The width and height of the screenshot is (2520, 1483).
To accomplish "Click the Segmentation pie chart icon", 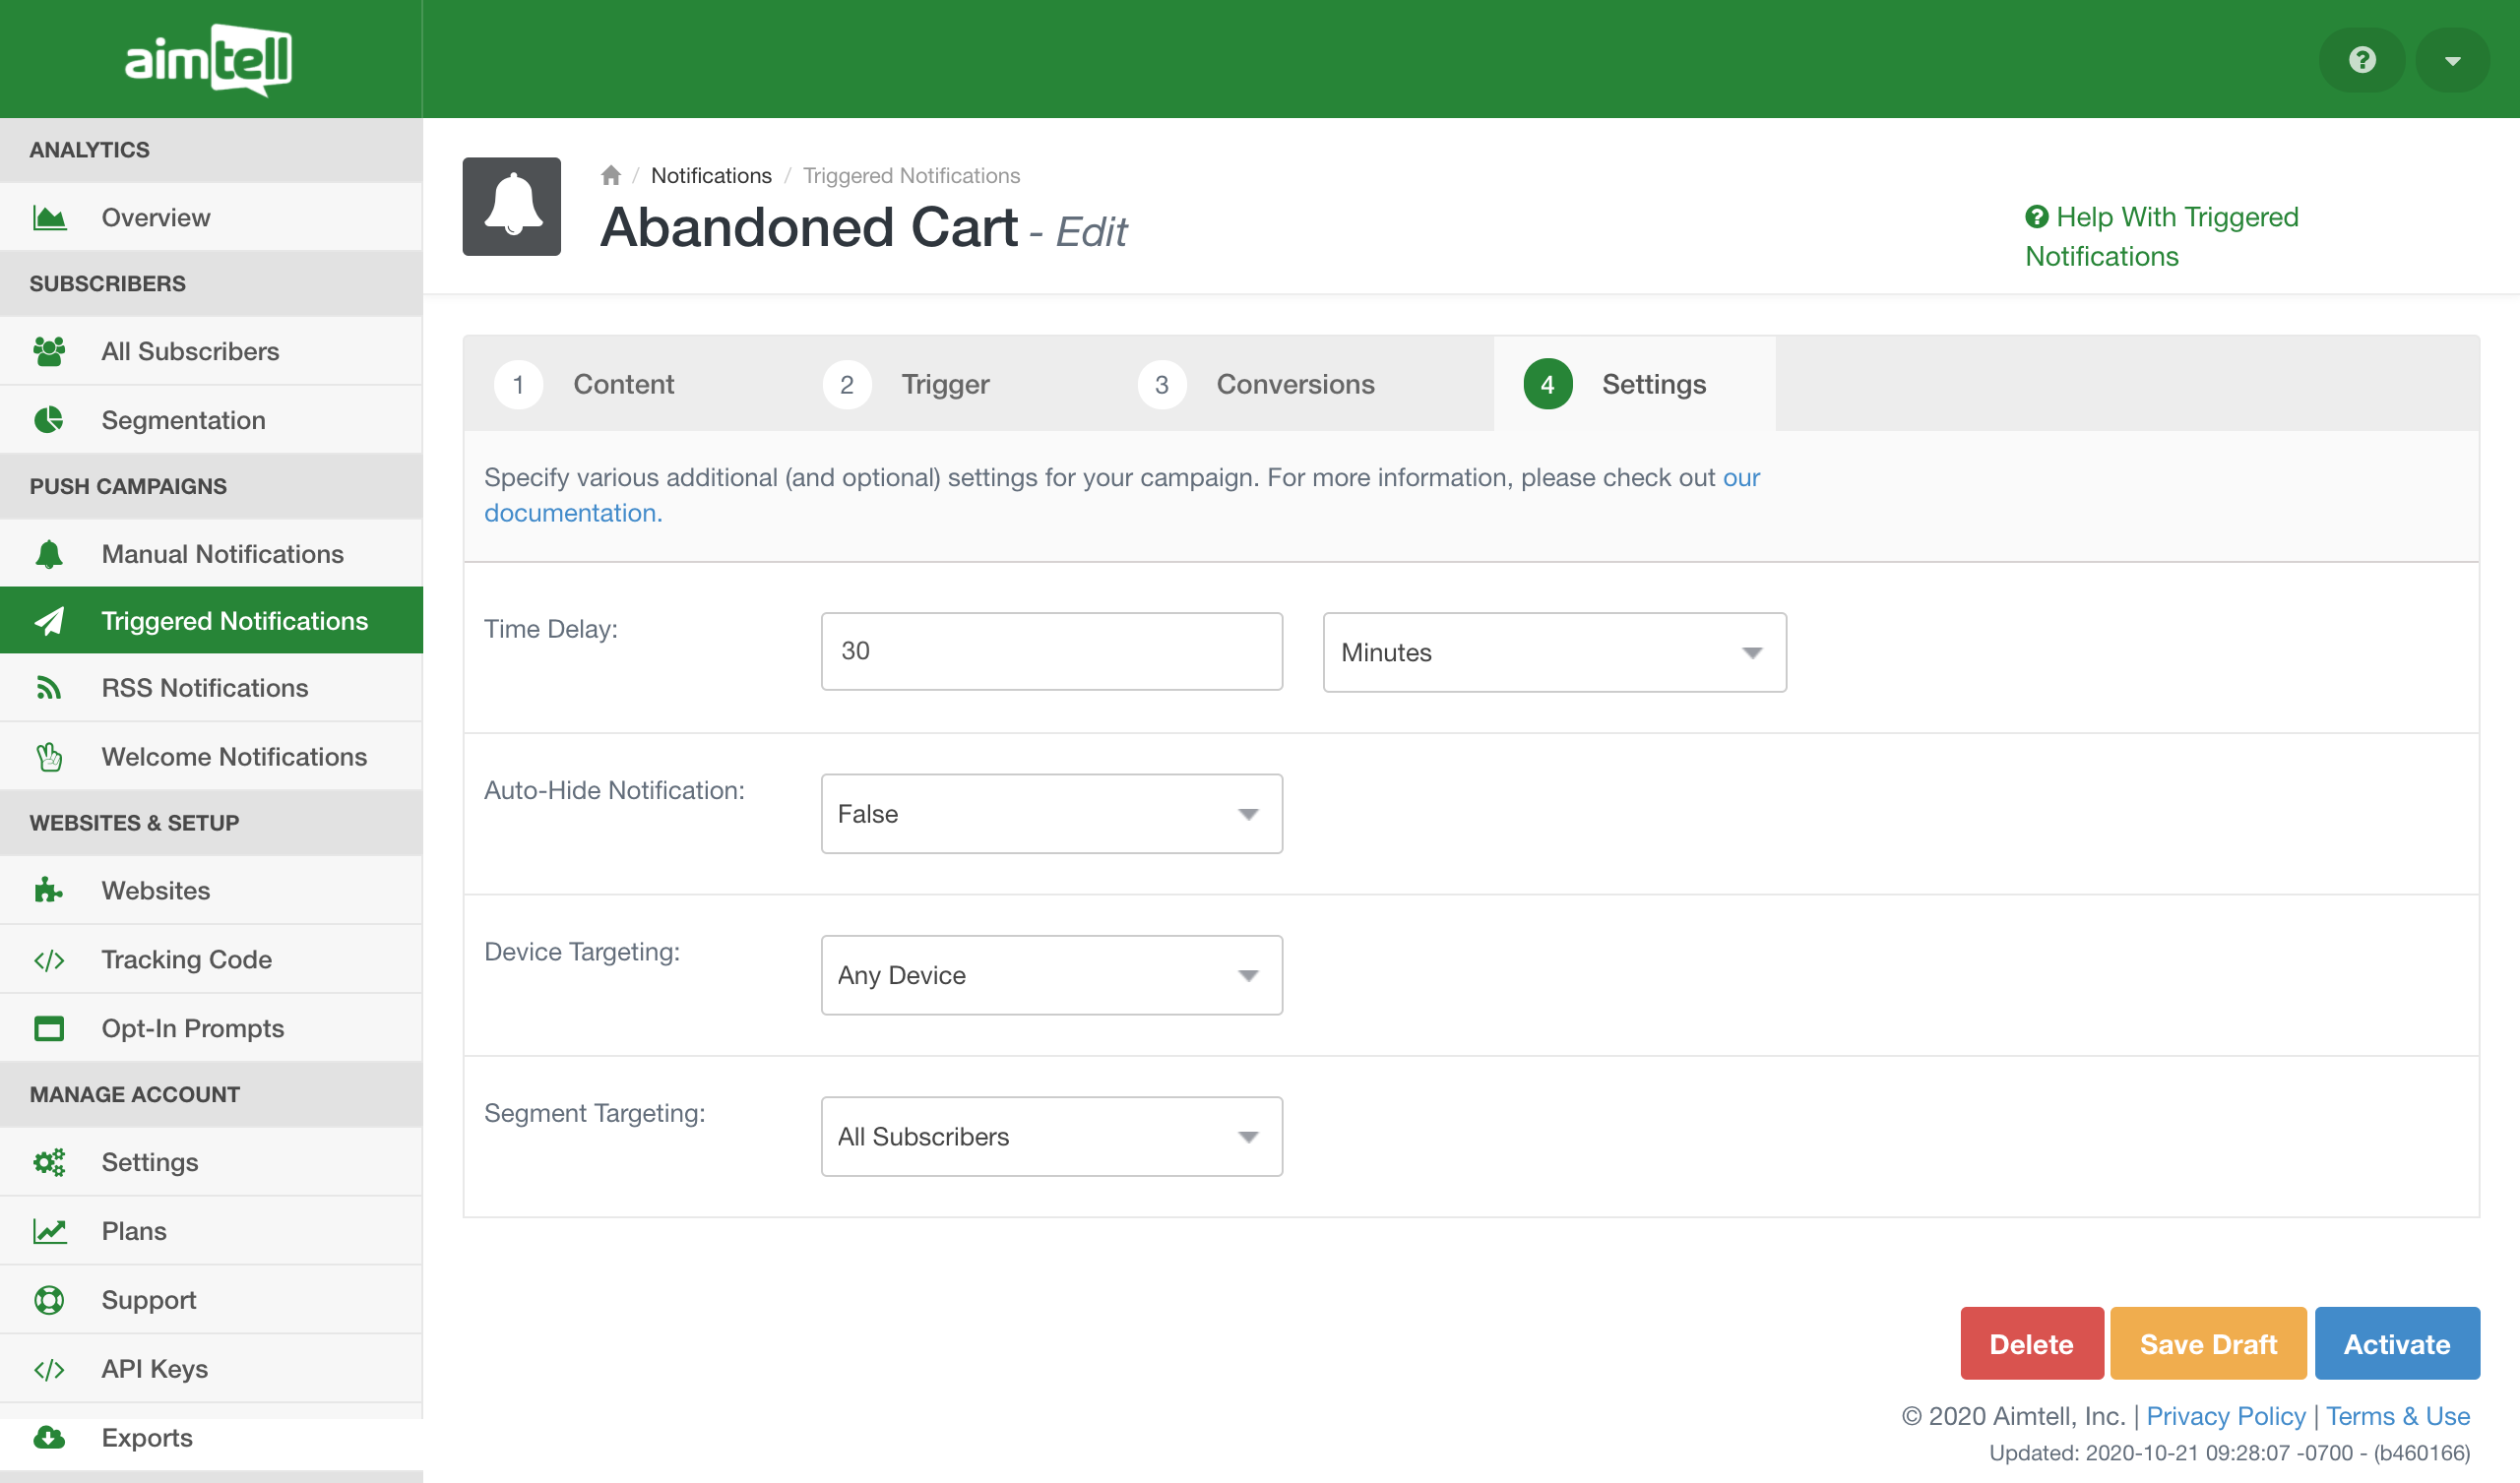I will point(48,420).
